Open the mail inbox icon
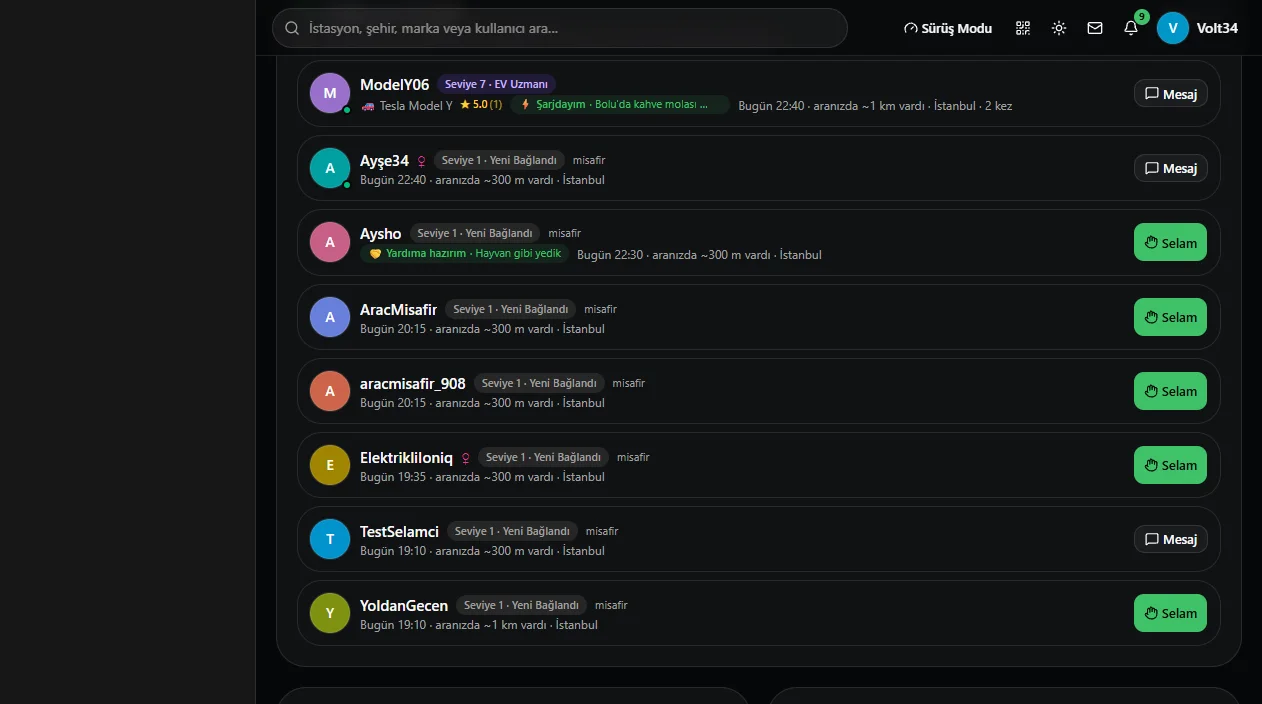The height and width of the screenshot is (704, 1262). point(1095,28)
